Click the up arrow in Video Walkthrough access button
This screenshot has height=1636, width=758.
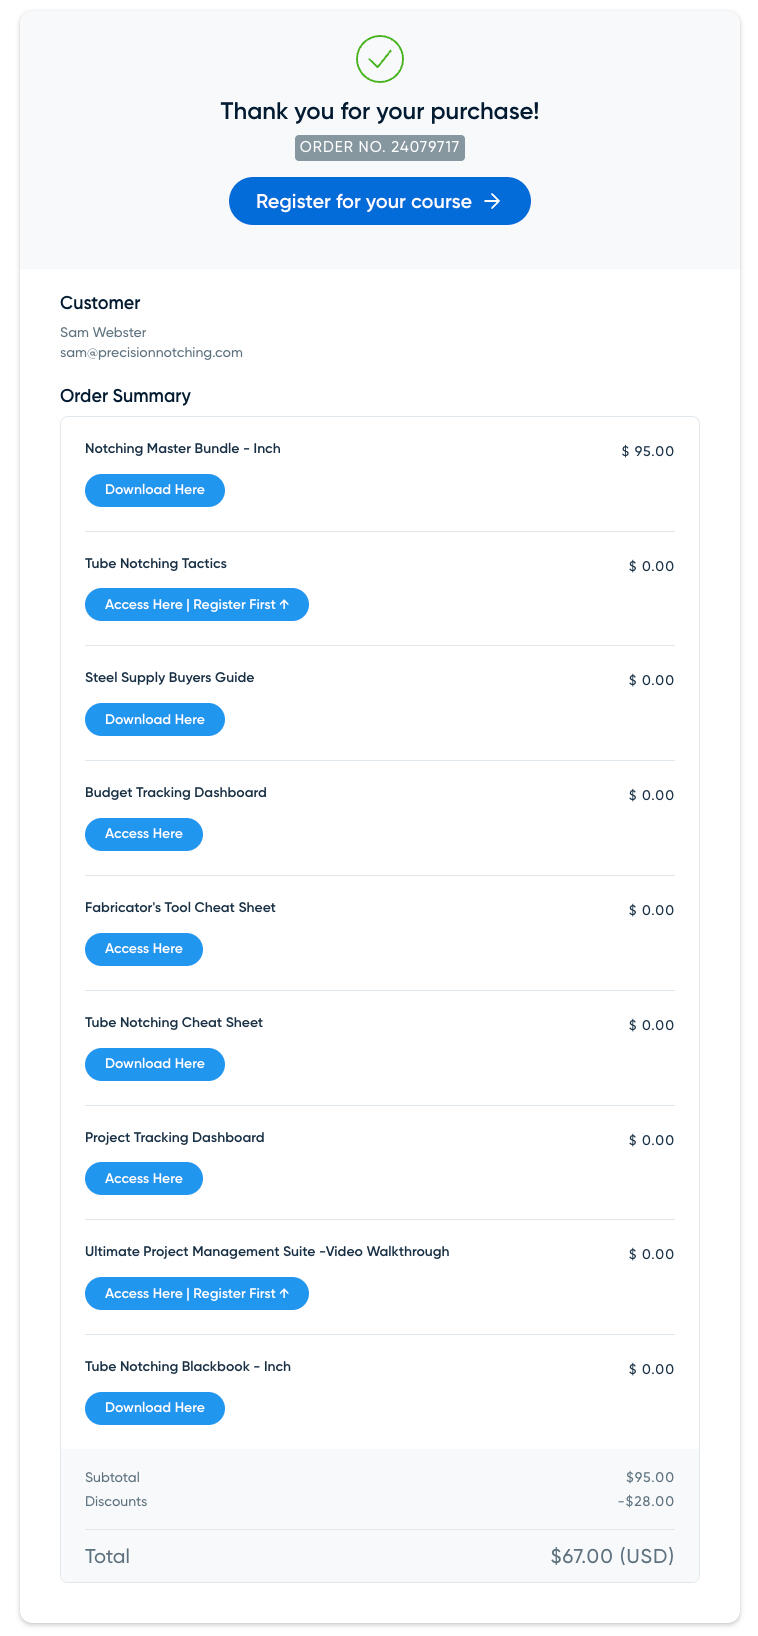[x=285, y=1294]
